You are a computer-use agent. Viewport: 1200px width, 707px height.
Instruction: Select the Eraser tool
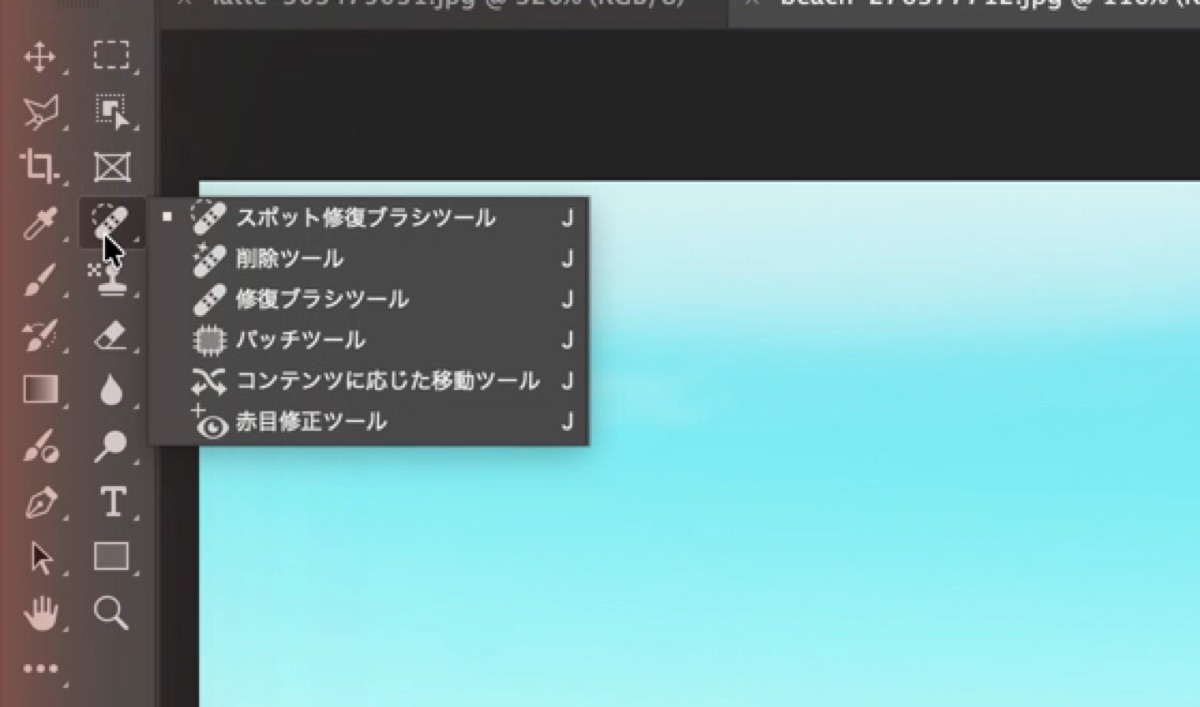tap(110, 336)
